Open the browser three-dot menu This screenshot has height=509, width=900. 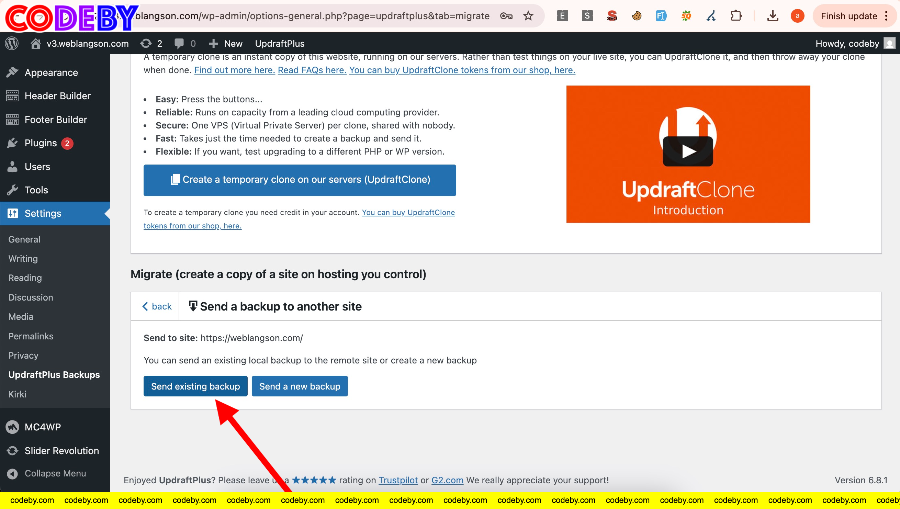tap(886, 16)
